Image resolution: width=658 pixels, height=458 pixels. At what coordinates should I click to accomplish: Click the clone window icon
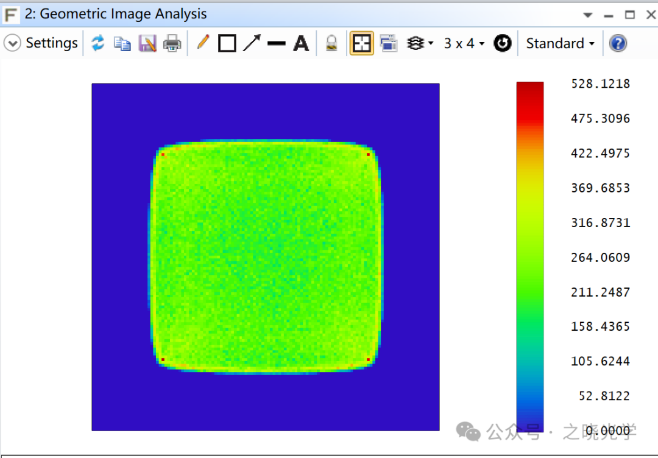point(388,43)
